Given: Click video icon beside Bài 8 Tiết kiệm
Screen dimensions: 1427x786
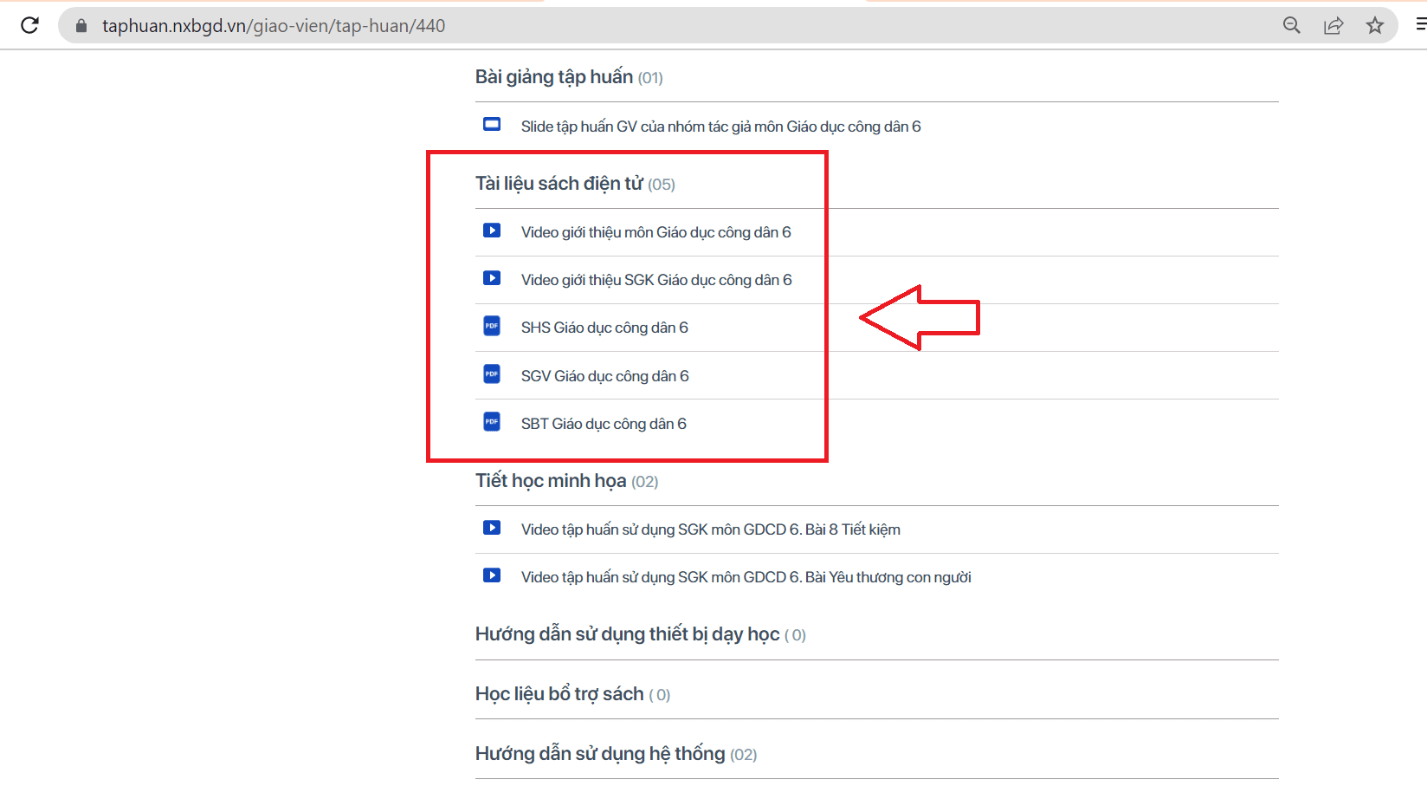Looking at the screenshot, I should (x=491, y=528).
